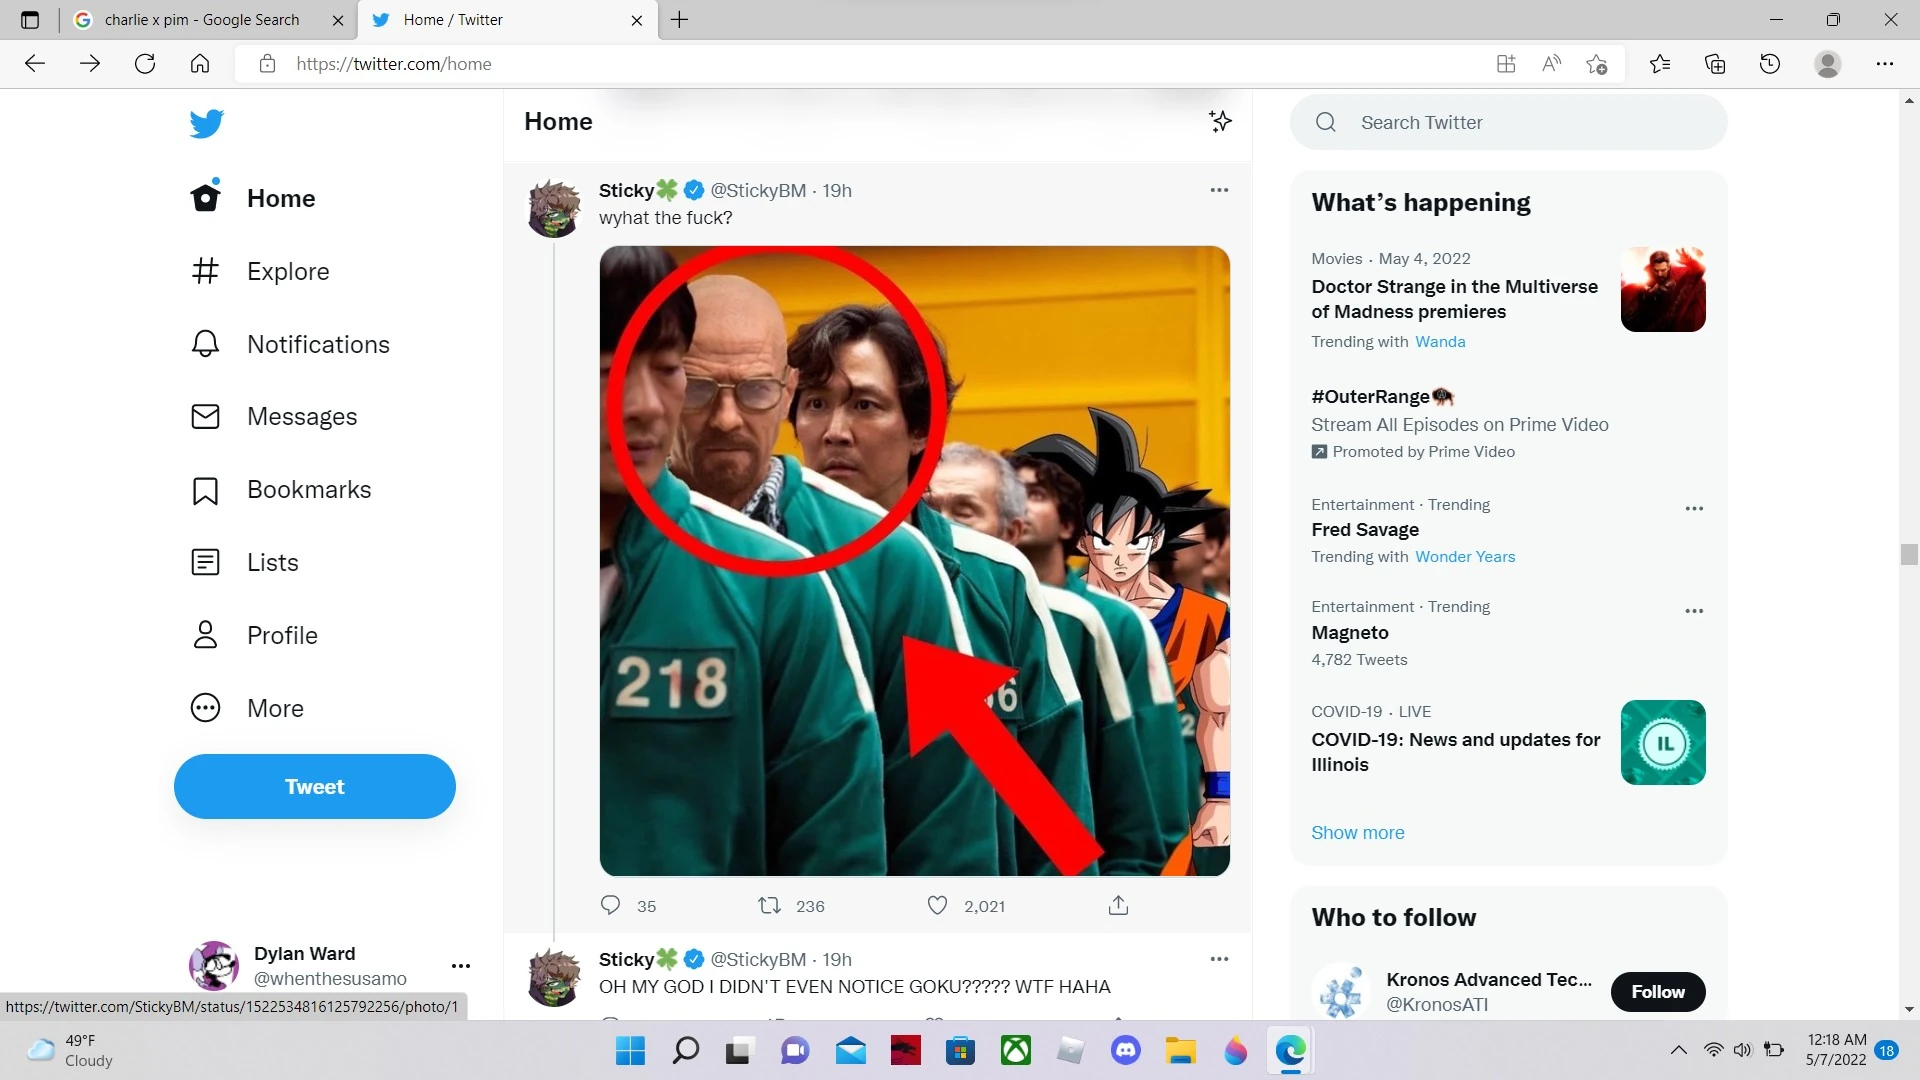
Task: Click the timeline sparkle sort icon
Action: point(1219,121)
